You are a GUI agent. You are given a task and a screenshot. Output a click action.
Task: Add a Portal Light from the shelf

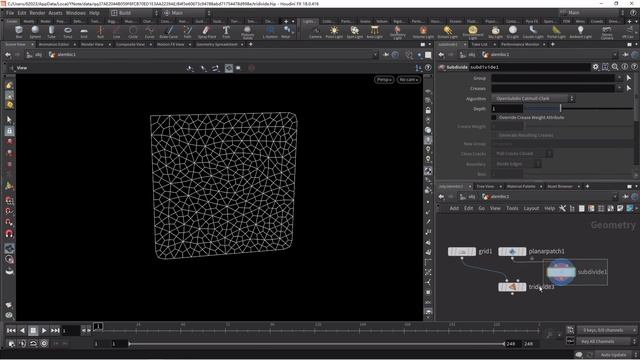pos(556,31)
